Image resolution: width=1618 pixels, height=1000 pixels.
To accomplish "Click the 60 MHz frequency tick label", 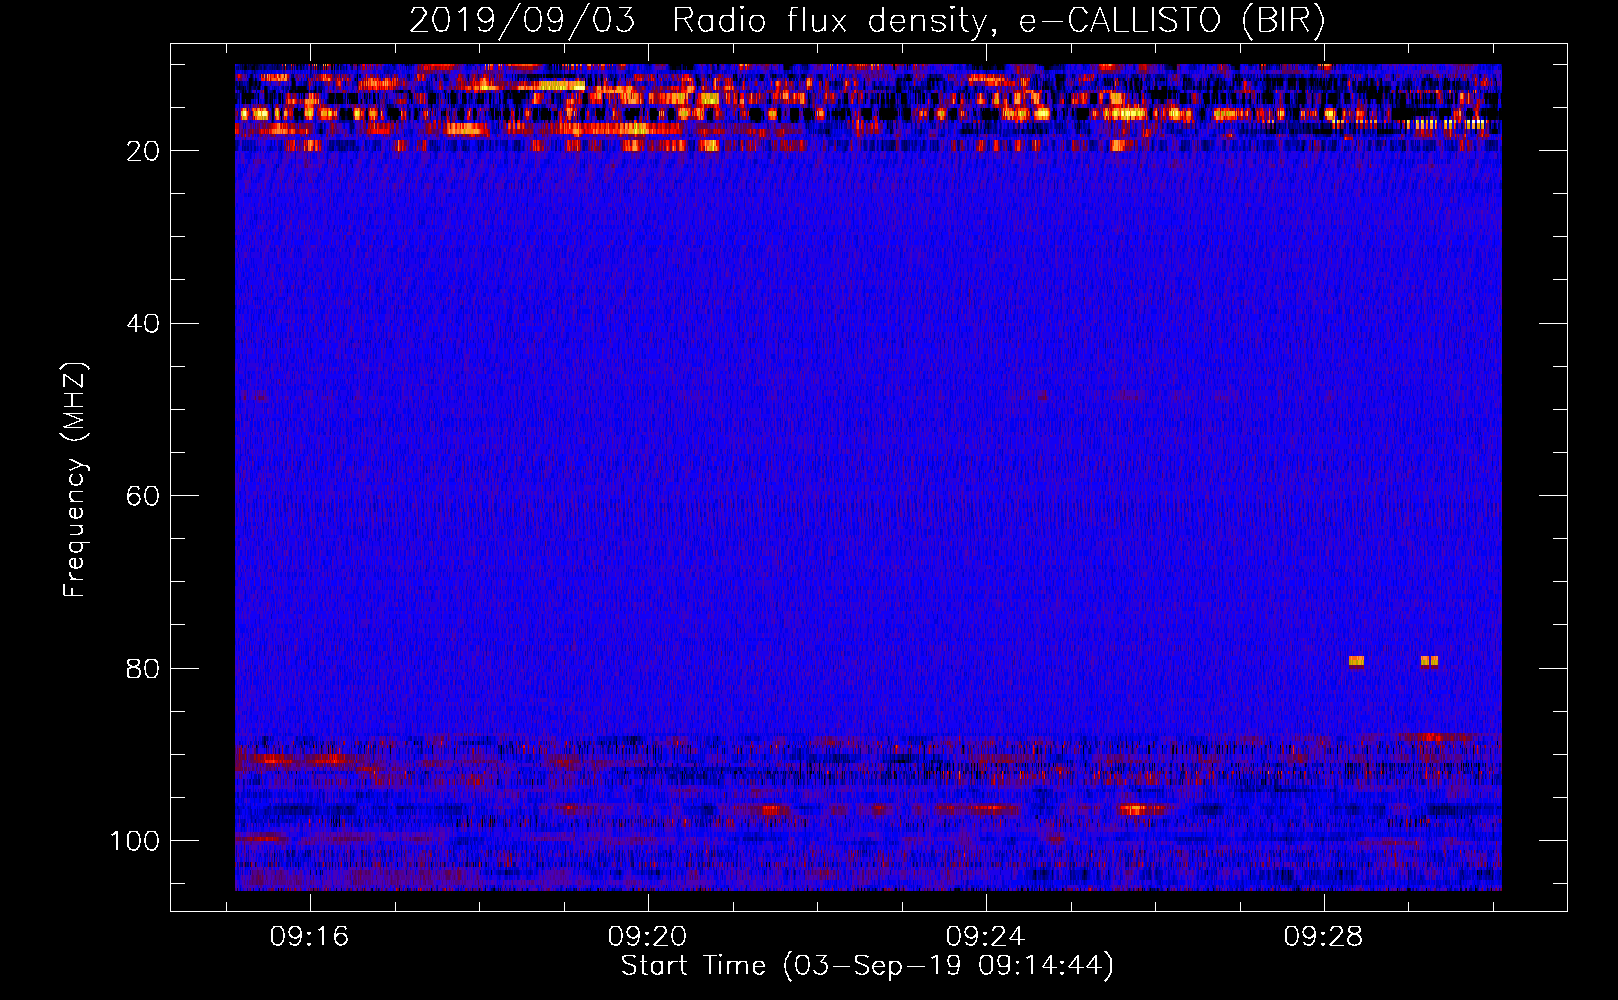I will (x=144, y=497).
